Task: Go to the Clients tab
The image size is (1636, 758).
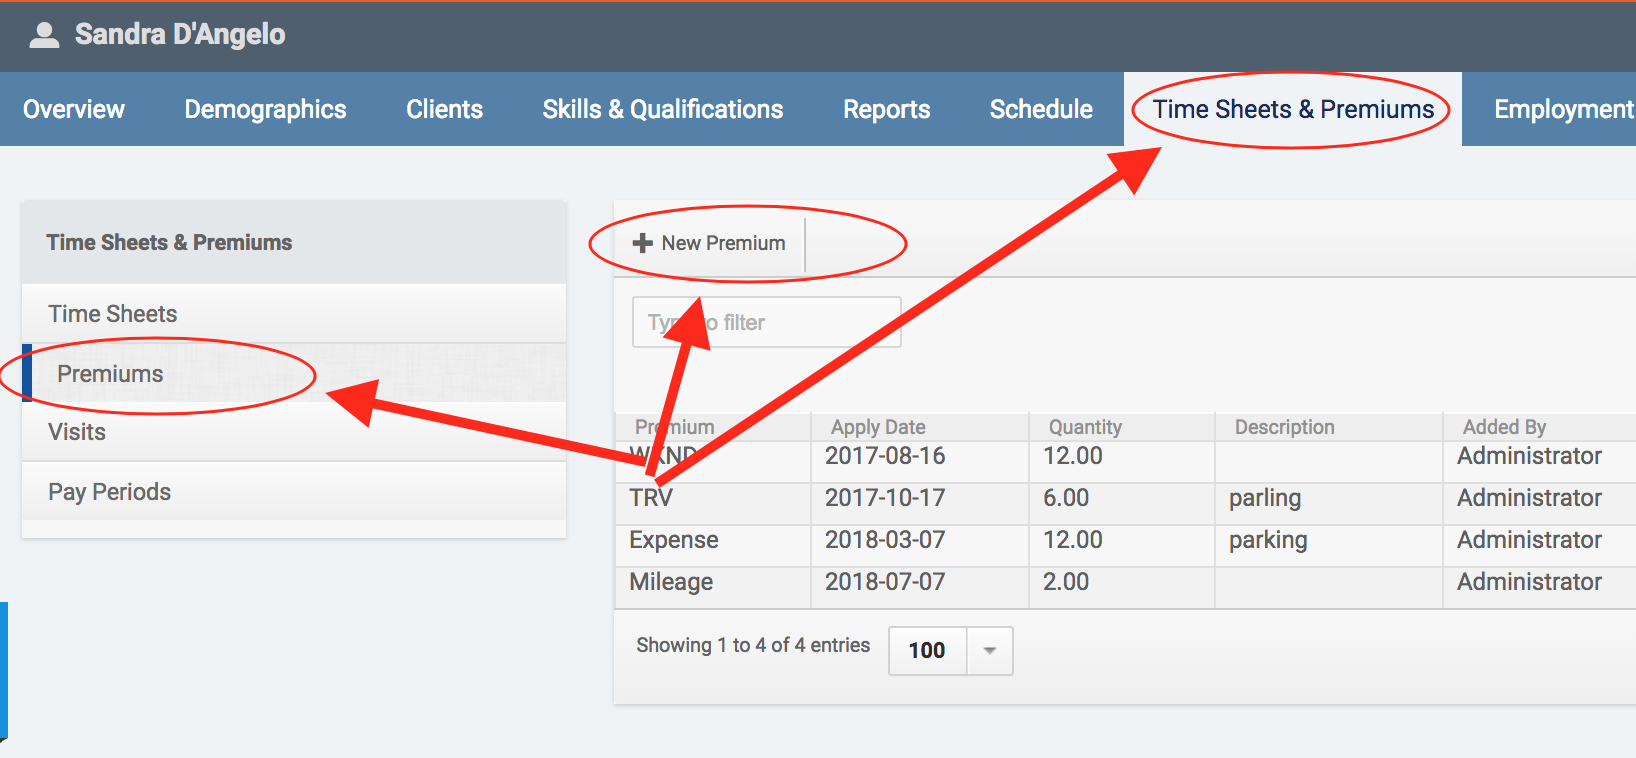Action: [444, 109]
